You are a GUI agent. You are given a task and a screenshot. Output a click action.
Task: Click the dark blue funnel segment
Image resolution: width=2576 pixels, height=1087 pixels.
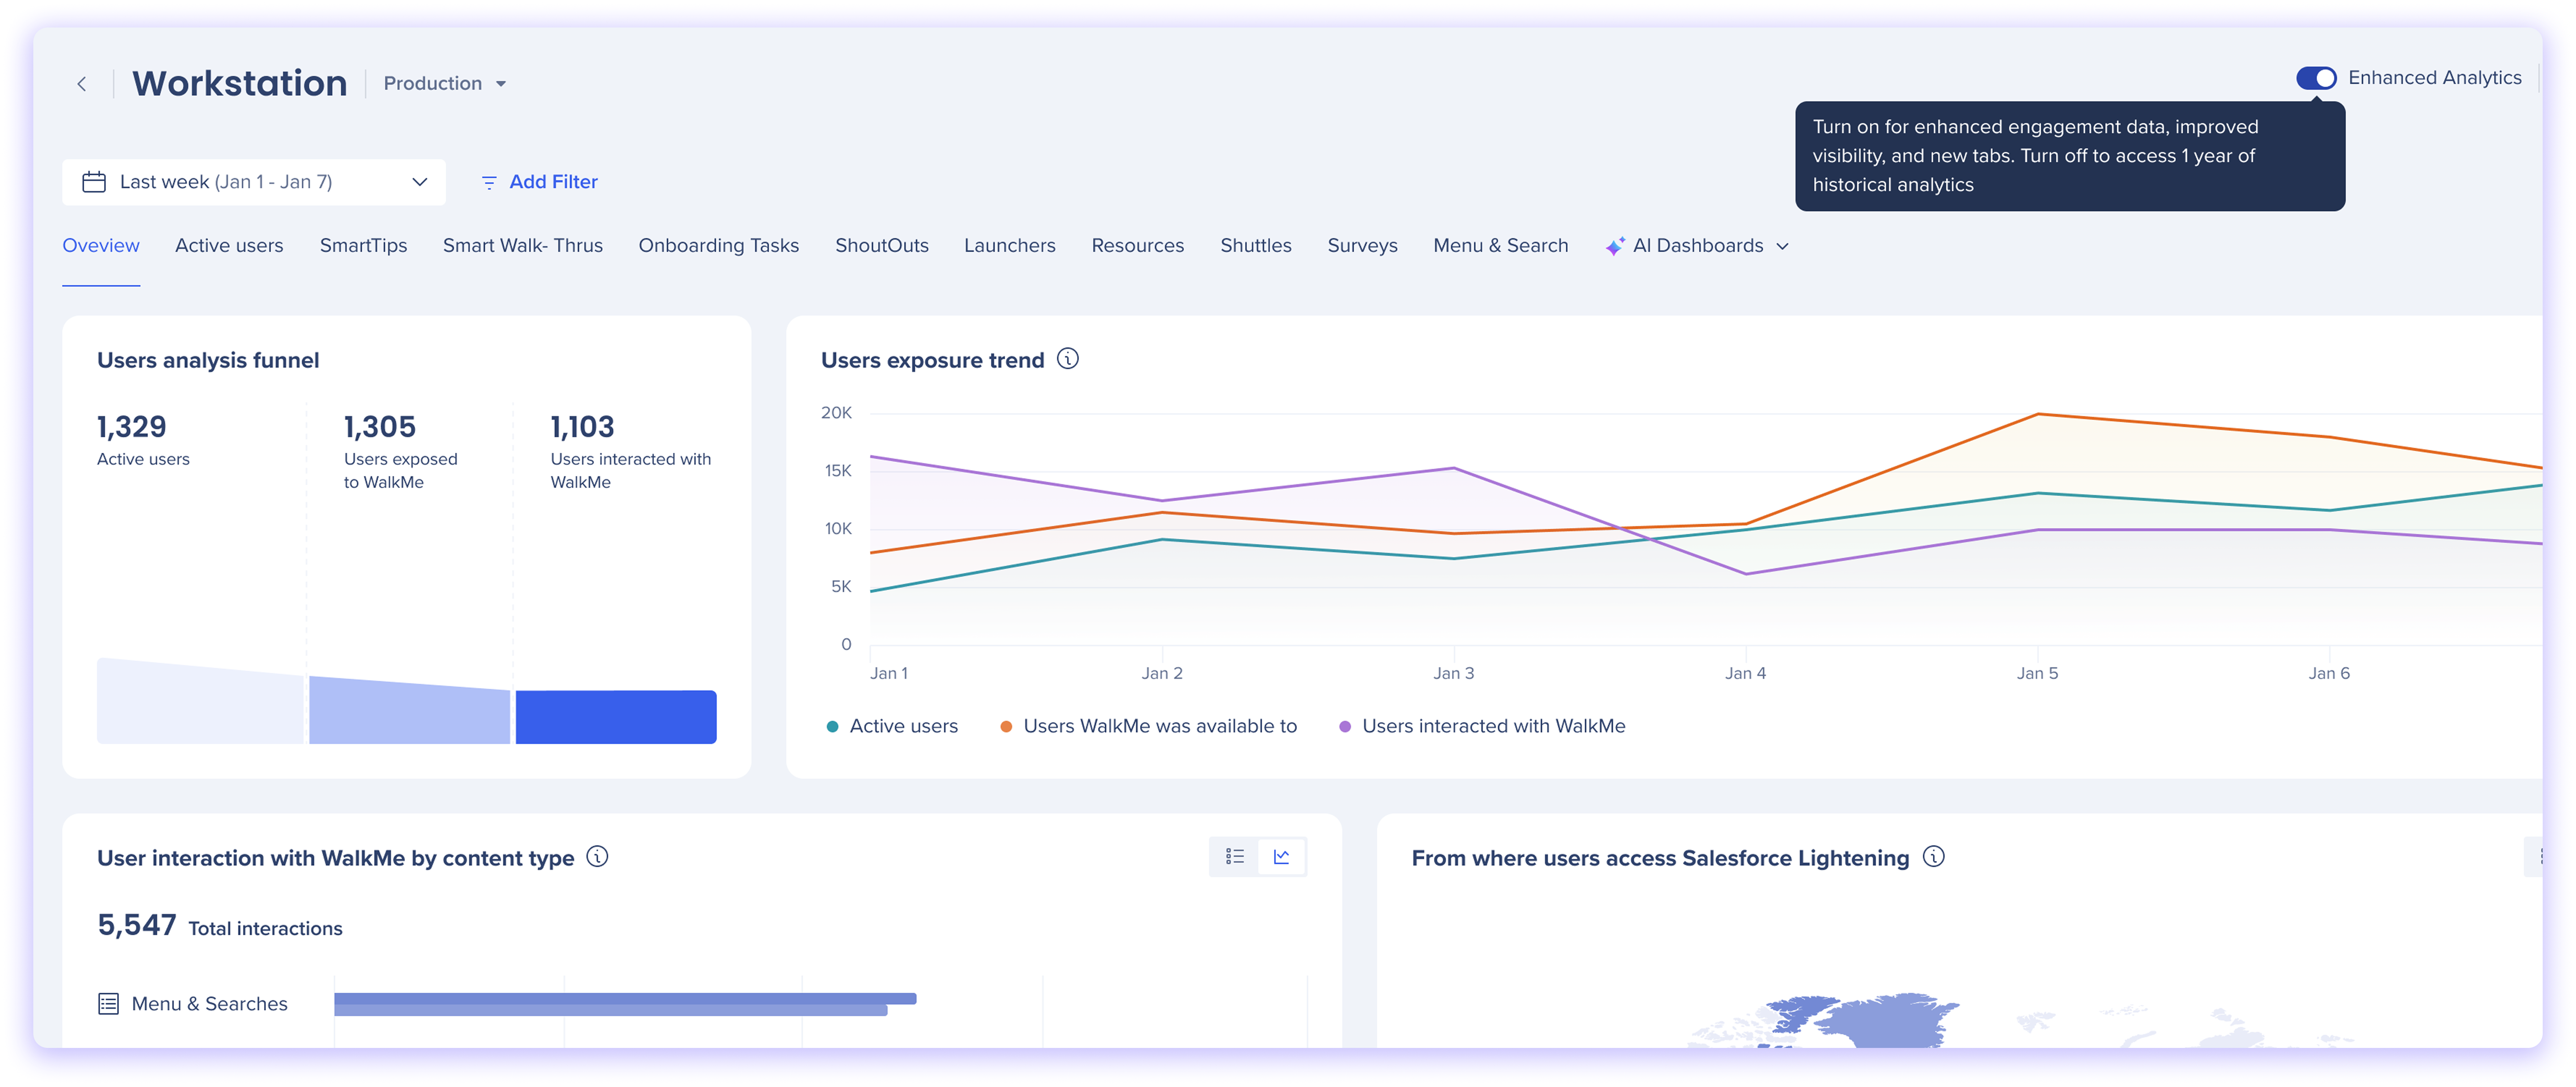click(616, 717)
